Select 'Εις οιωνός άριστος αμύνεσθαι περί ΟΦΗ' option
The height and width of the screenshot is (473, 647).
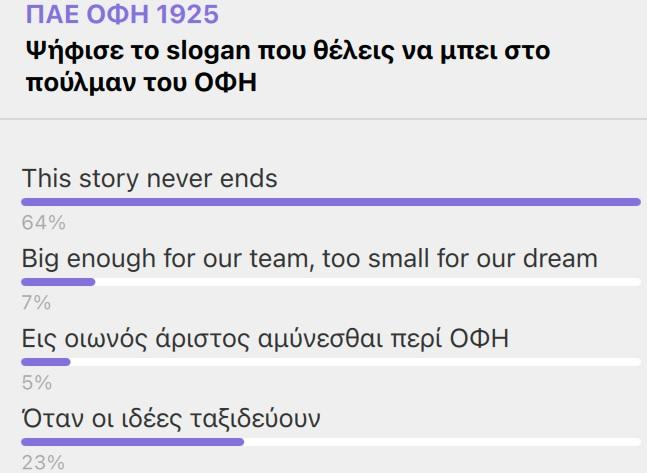pos(265,339)
